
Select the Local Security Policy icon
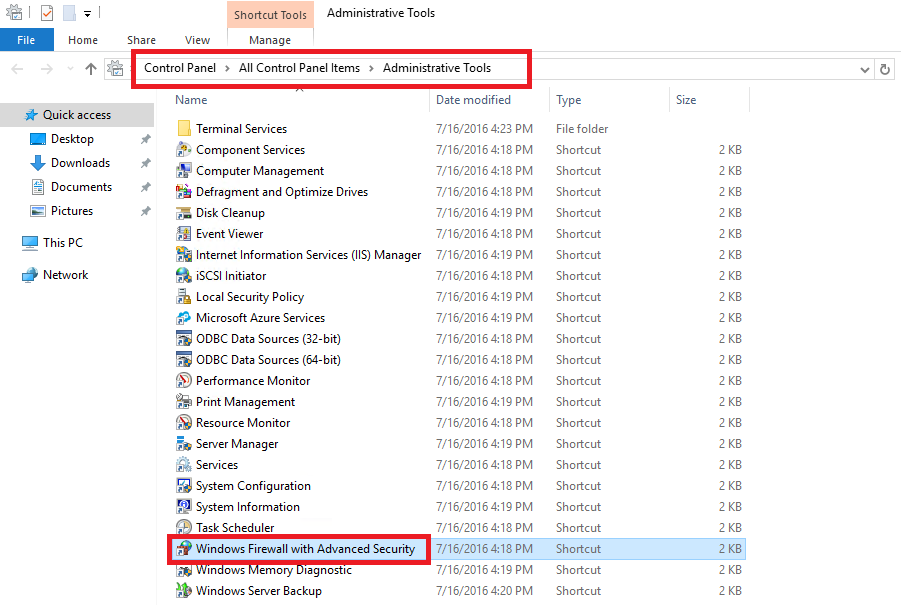coord(184,296)
